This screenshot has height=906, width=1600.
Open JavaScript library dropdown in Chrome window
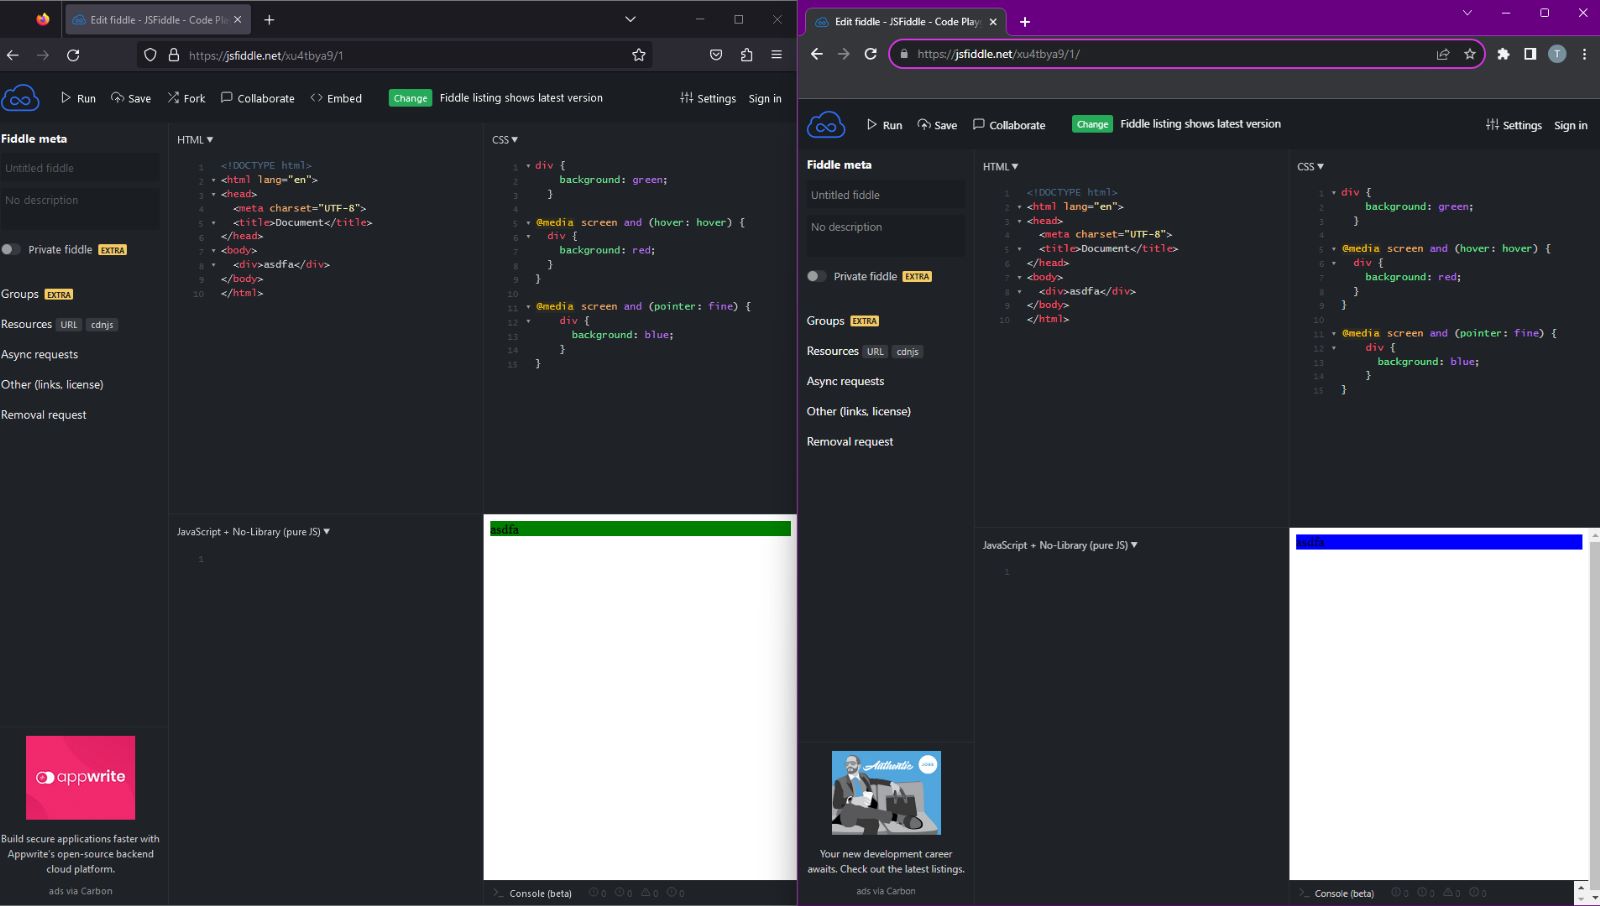coord(1060,545)
